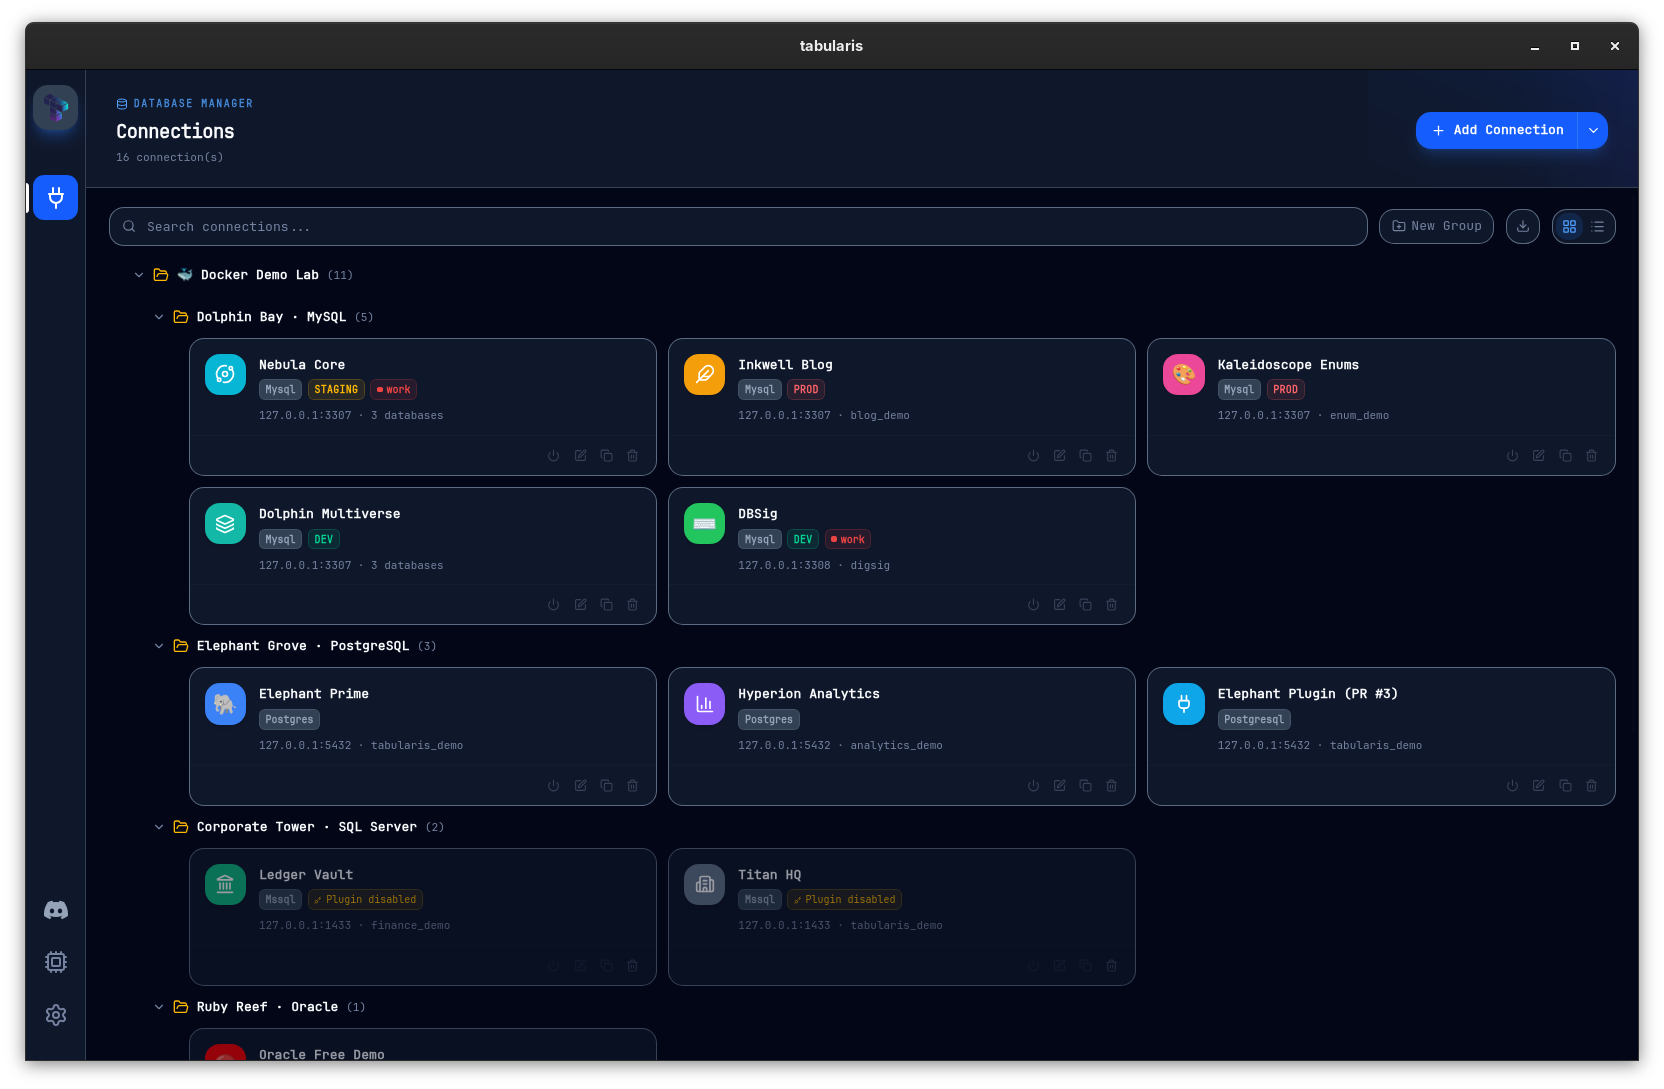Screen dimensions: 1664x1089
Task: Duplicate the Inkwell Blog connection
Action: click(x=1086, y=456)
